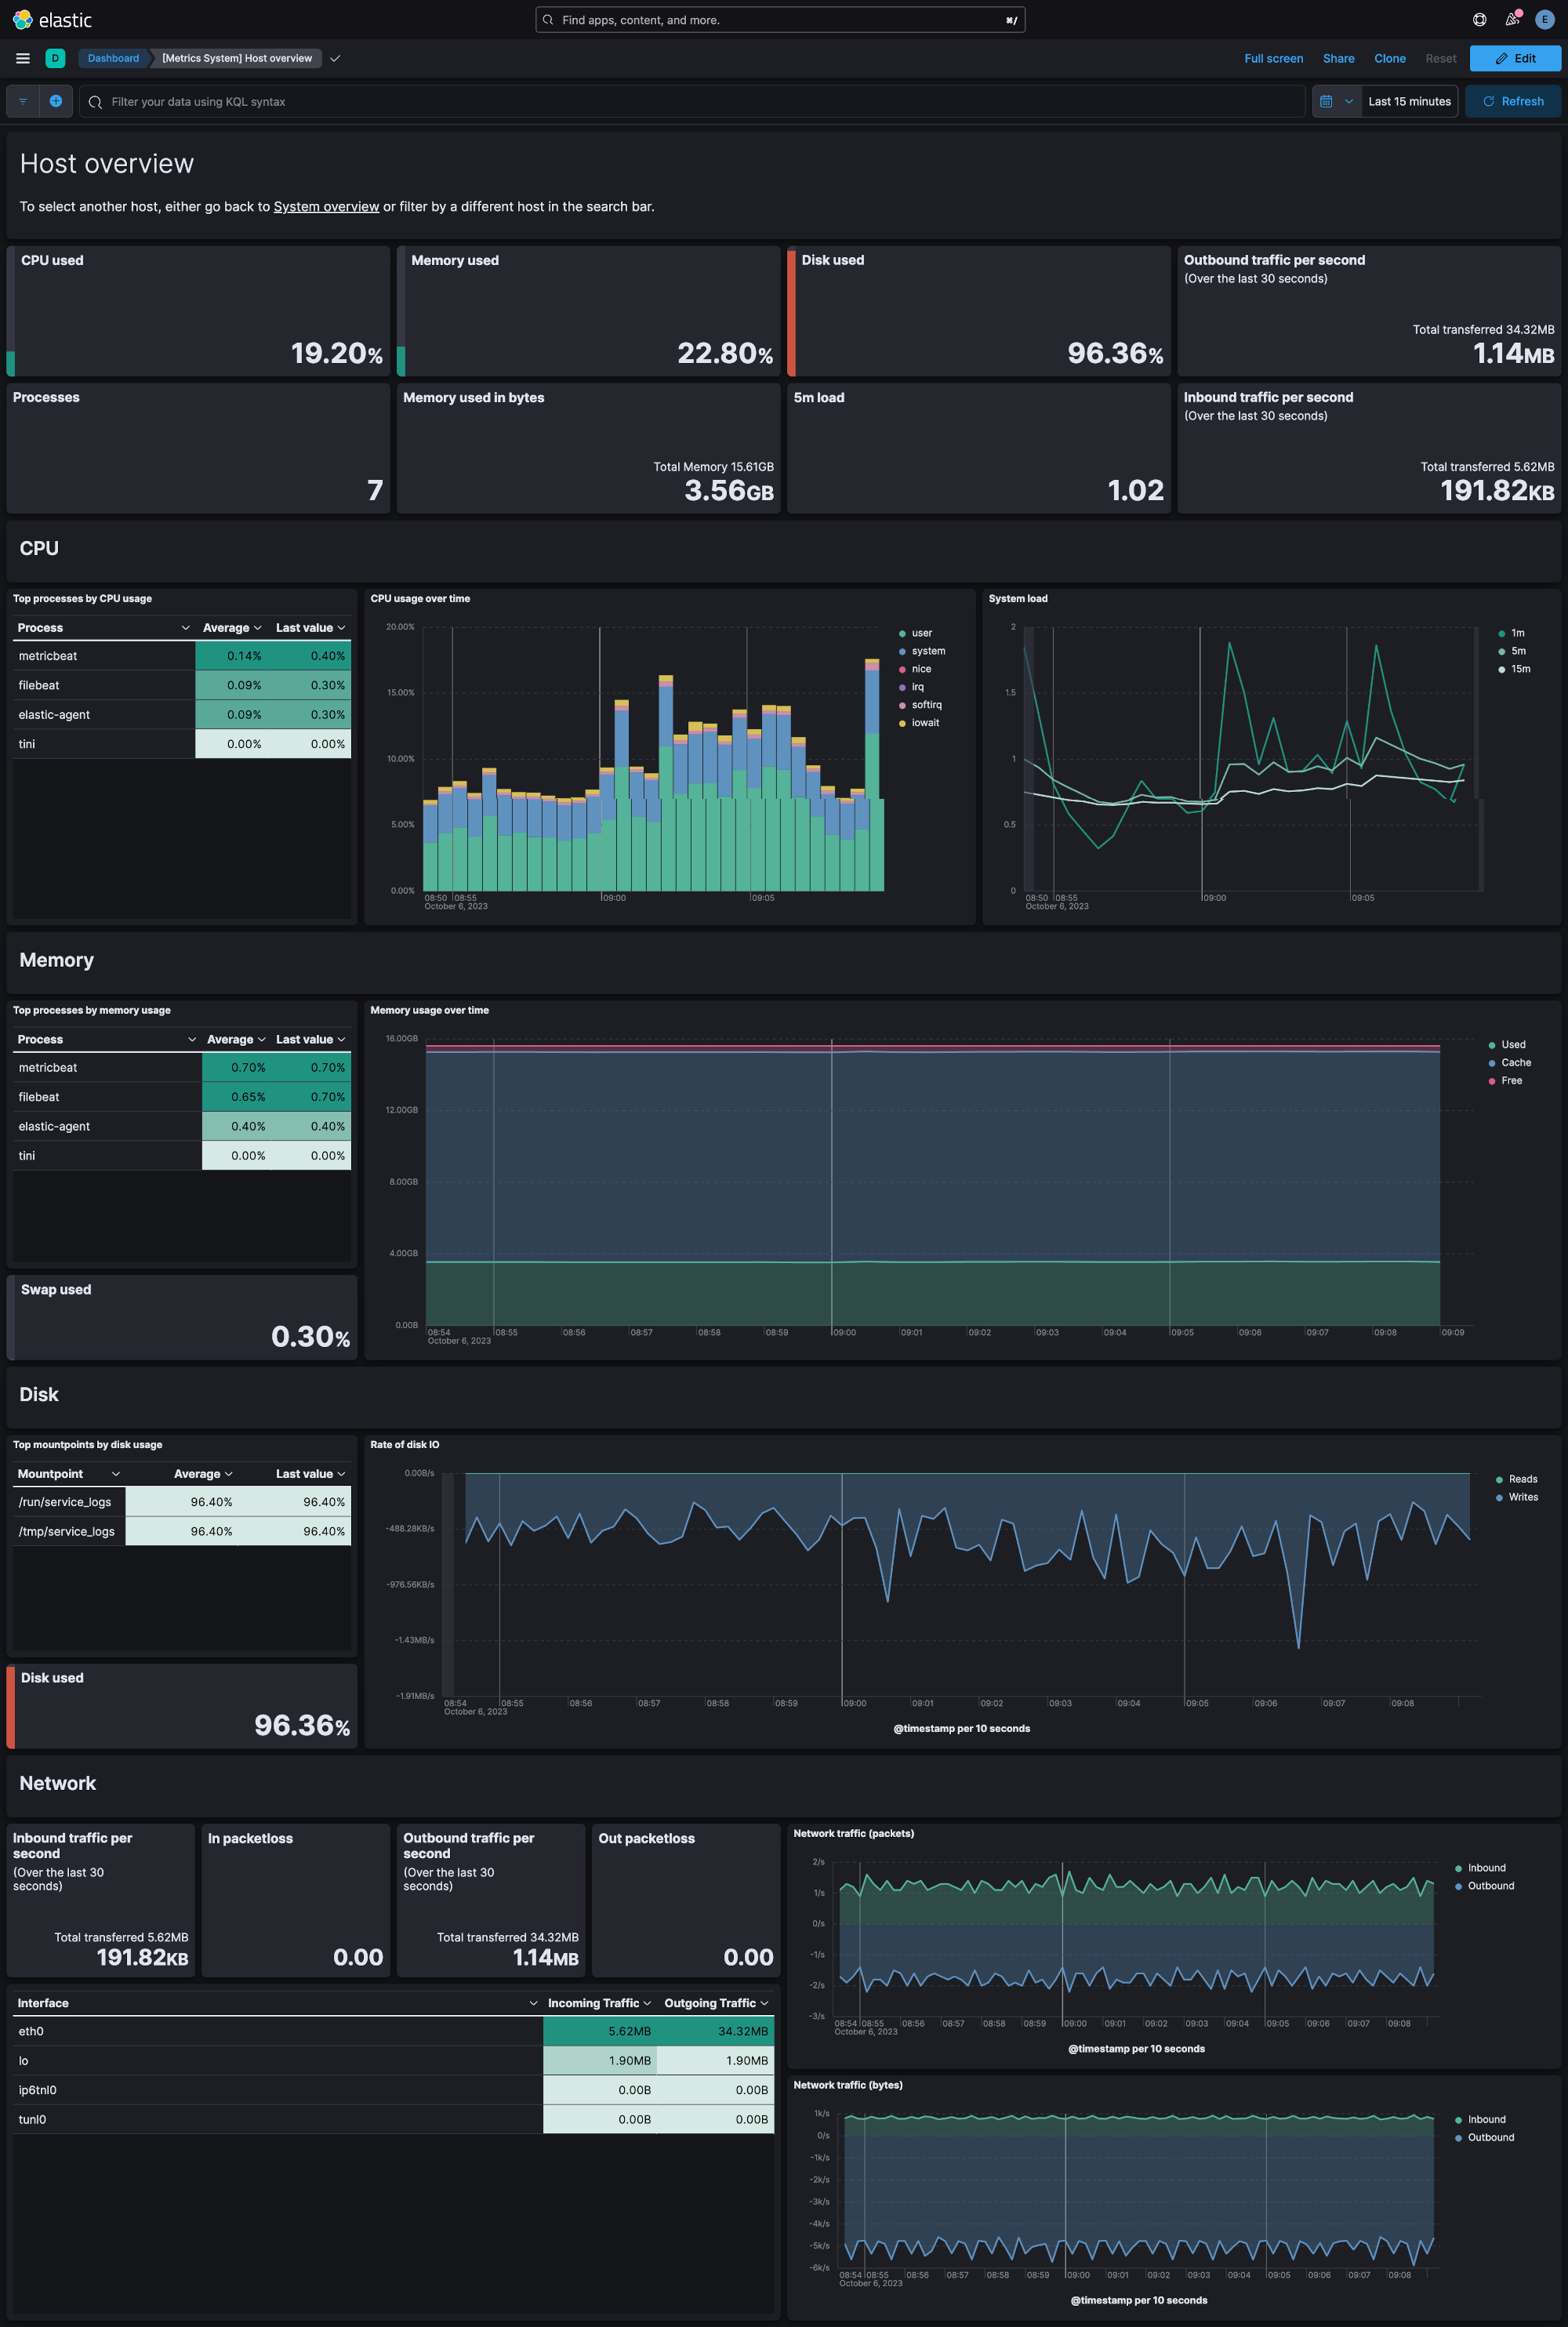Screen dimensions: 1568x2327
Task: Open the newsfeed announcements icon
Action: [1511, 19]
